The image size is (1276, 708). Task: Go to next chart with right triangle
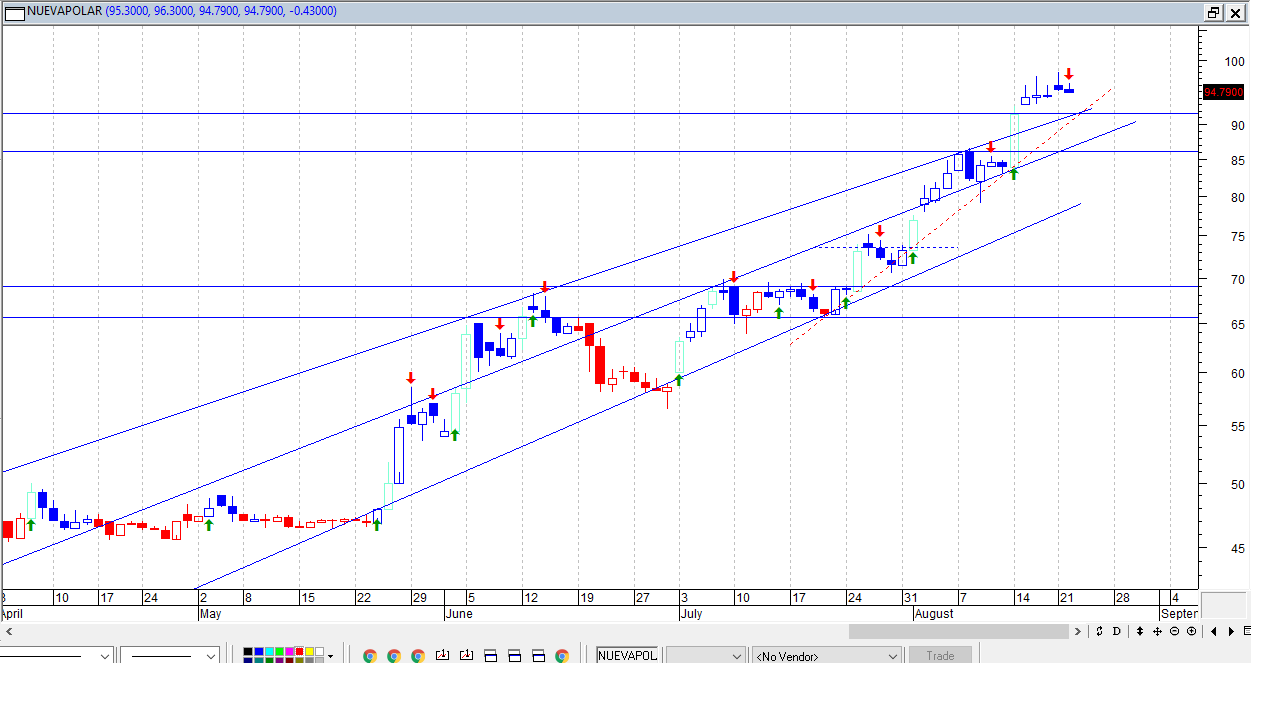click(x=1231, y=631)
